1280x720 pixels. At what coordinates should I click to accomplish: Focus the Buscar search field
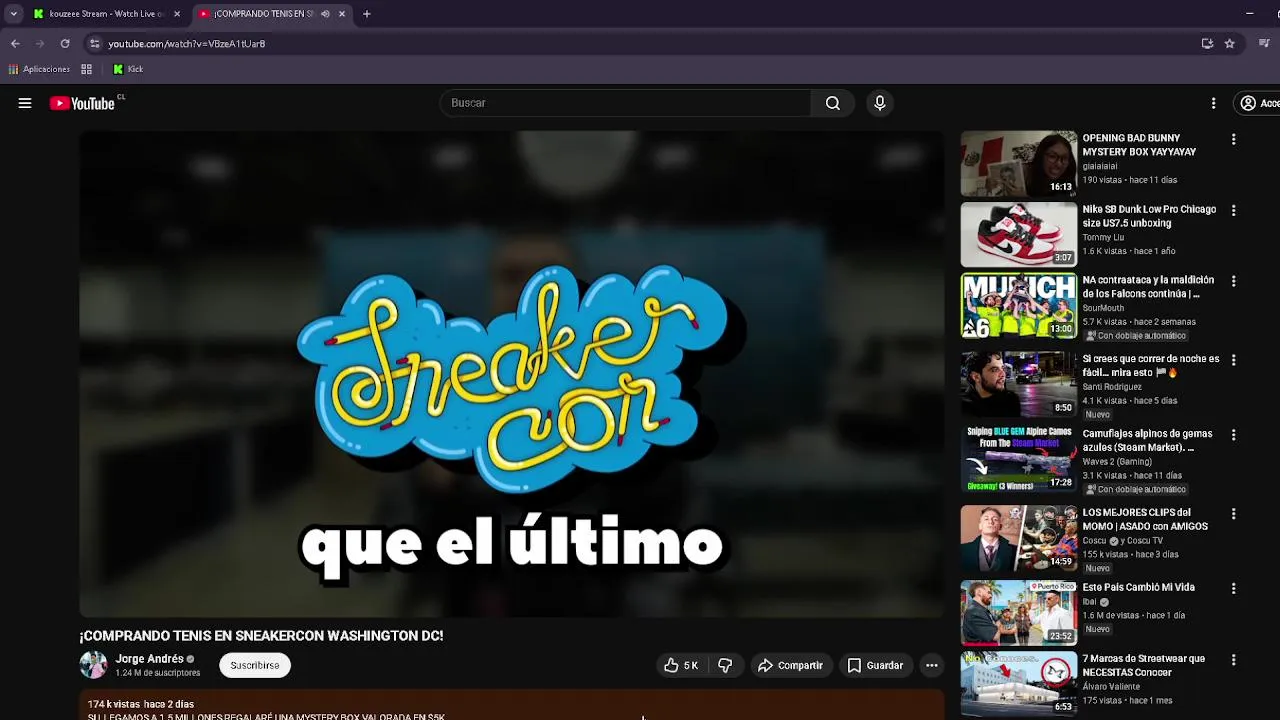[x=626, y=103]
